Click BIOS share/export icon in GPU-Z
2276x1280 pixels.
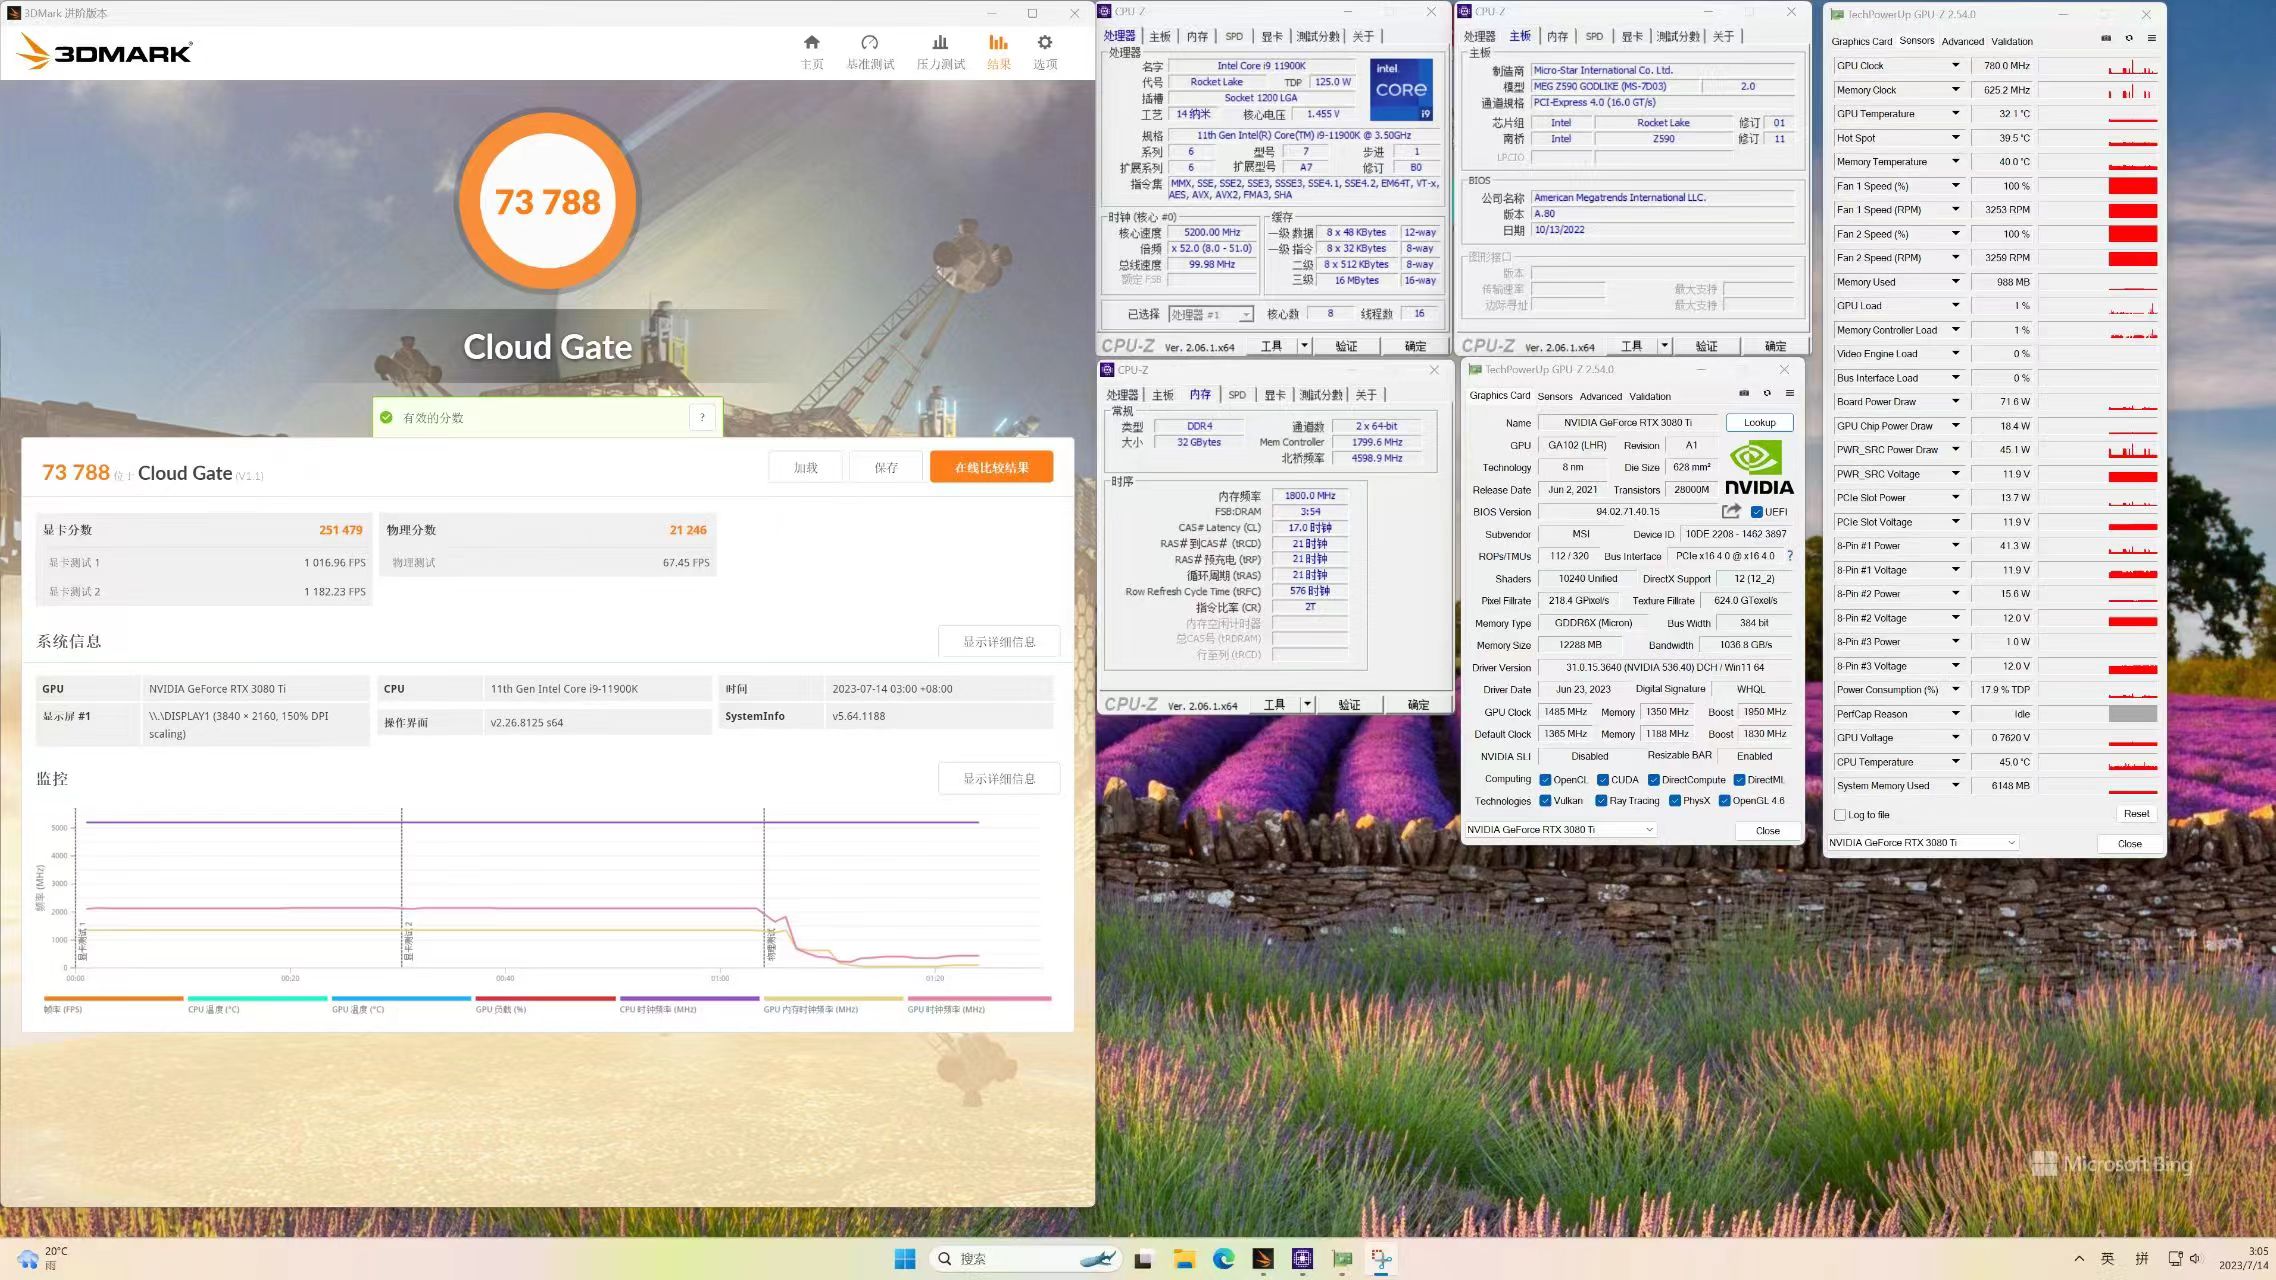(1731, 511)
